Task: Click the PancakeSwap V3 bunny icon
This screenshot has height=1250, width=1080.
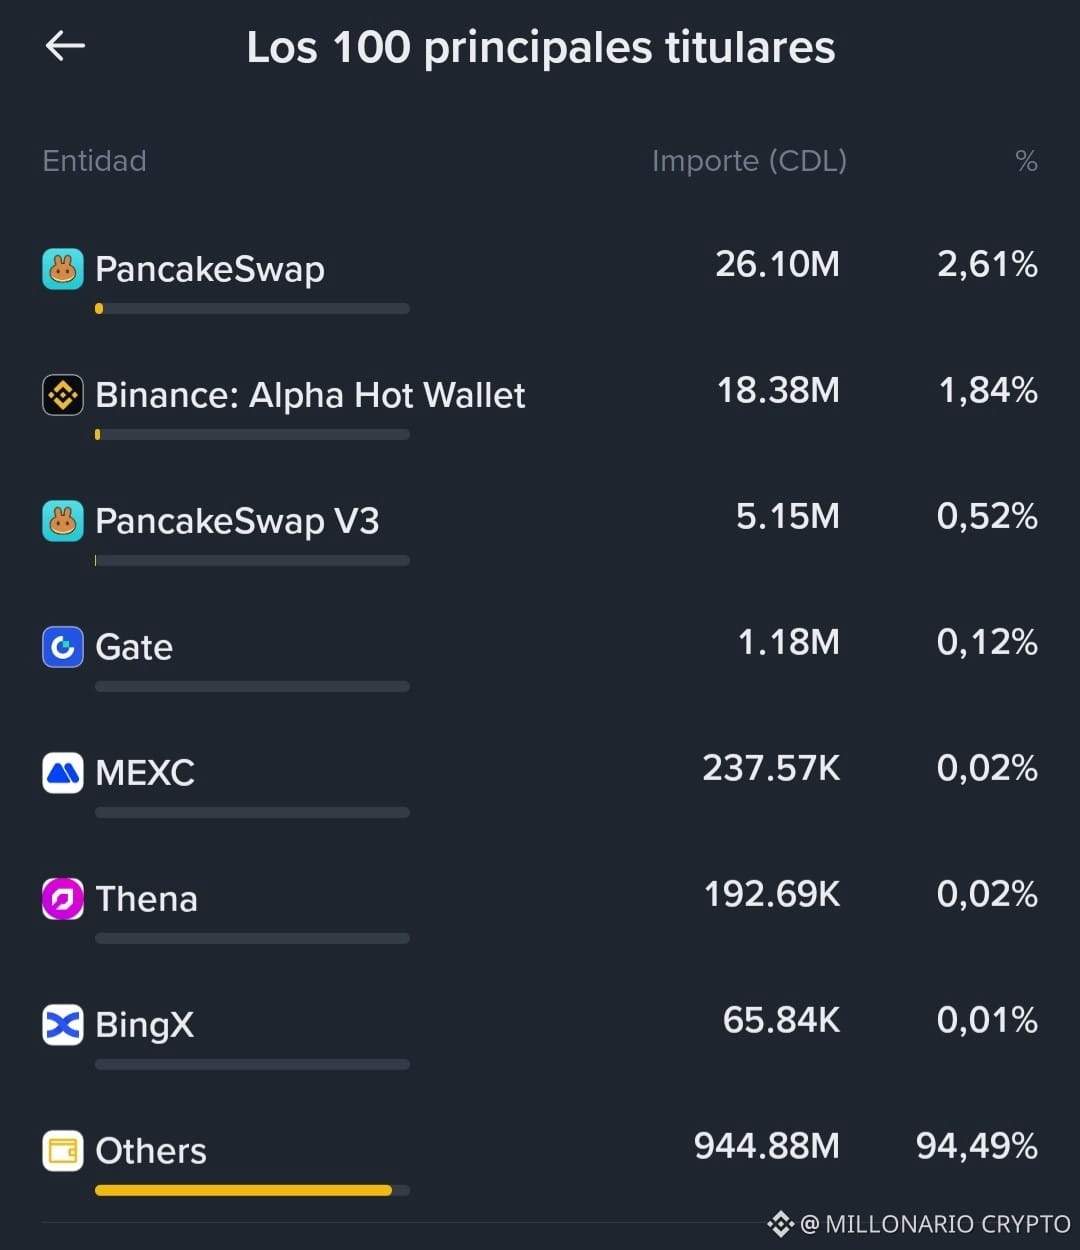Action: click(62, 521)
